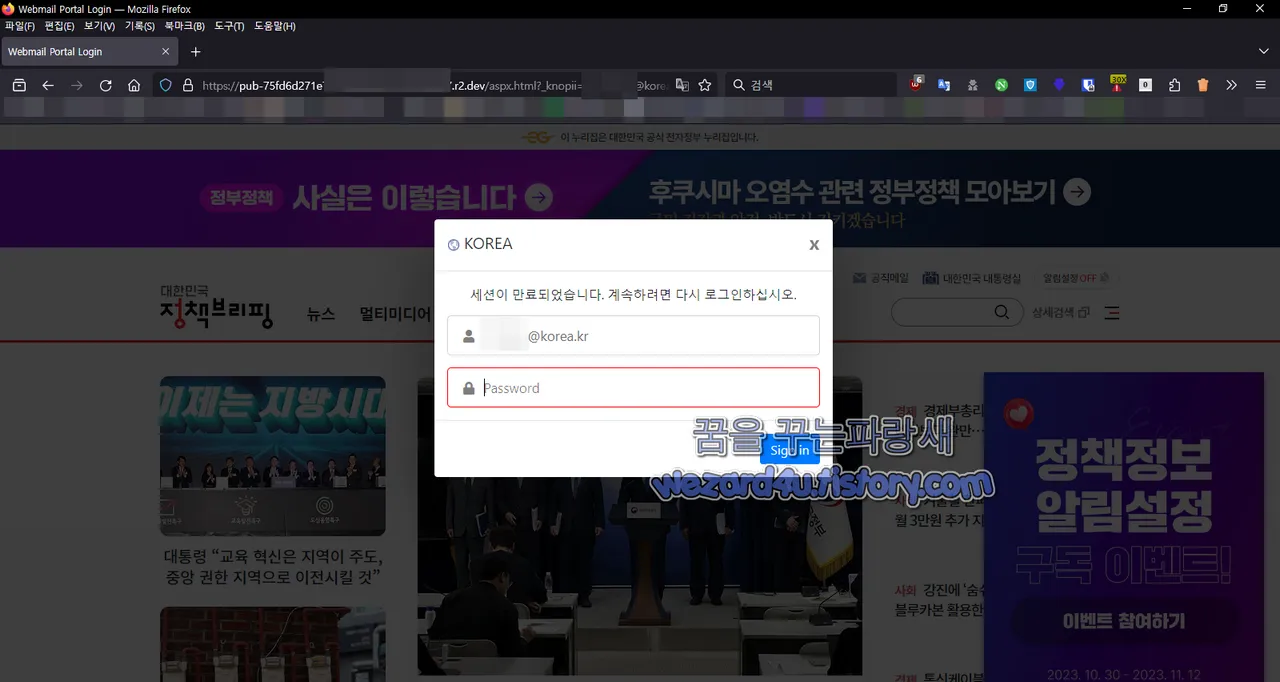This screenshot has height=682, width=1280.
Task: Toggle tracking protection shield in address bar
Action: tap(167, 85)
